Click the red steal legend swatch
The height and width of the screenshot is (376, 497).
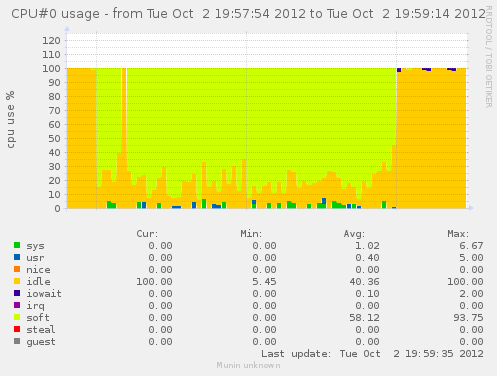click(x=17, y=329)
